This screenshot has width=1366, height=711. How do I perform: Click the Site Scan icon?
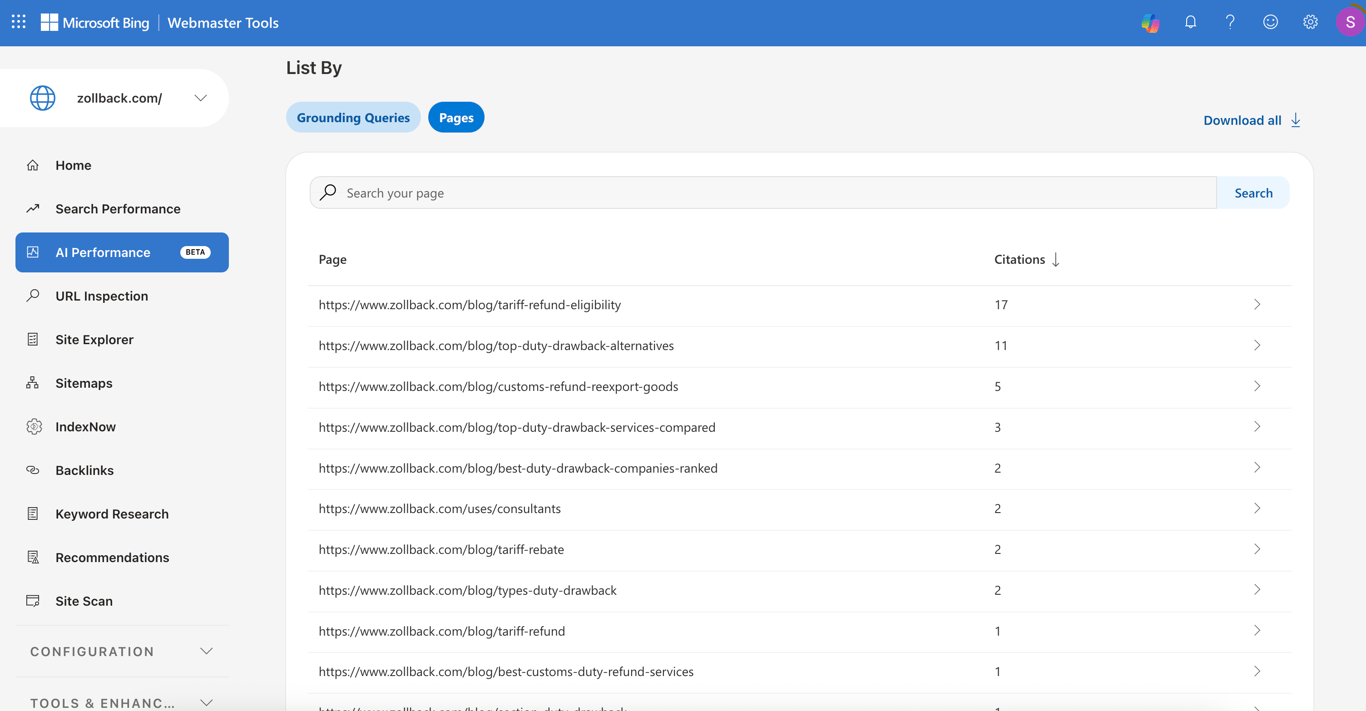click(33, 601)
